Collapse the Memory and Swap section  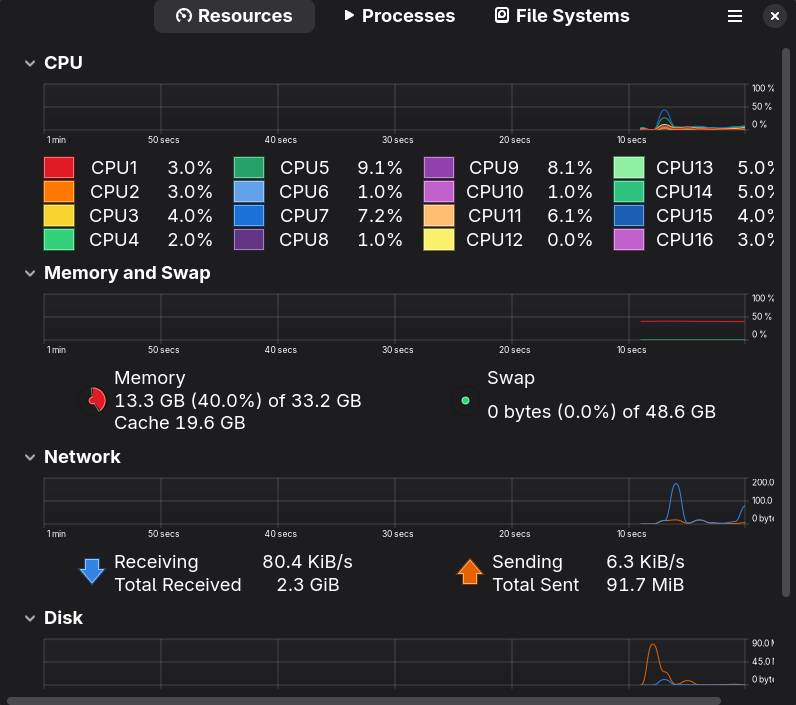tap(30, 274)
